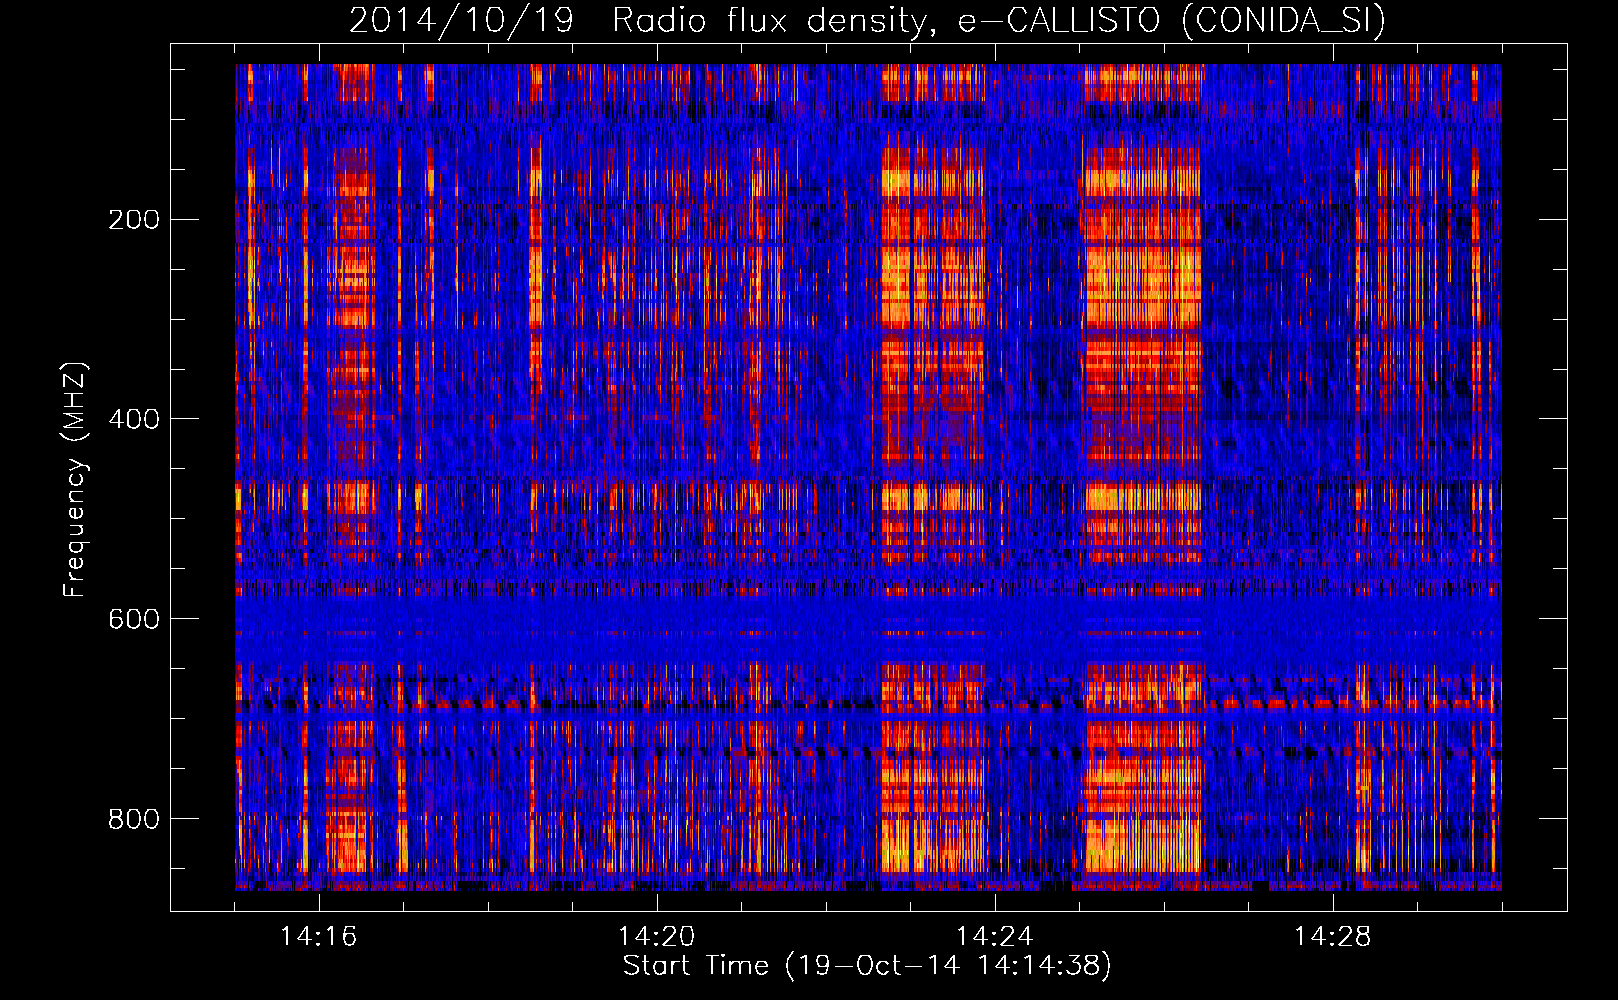Click the '14:20' time tick label
Screen dimensions: 1618x1000
click(x=656, y=937)
